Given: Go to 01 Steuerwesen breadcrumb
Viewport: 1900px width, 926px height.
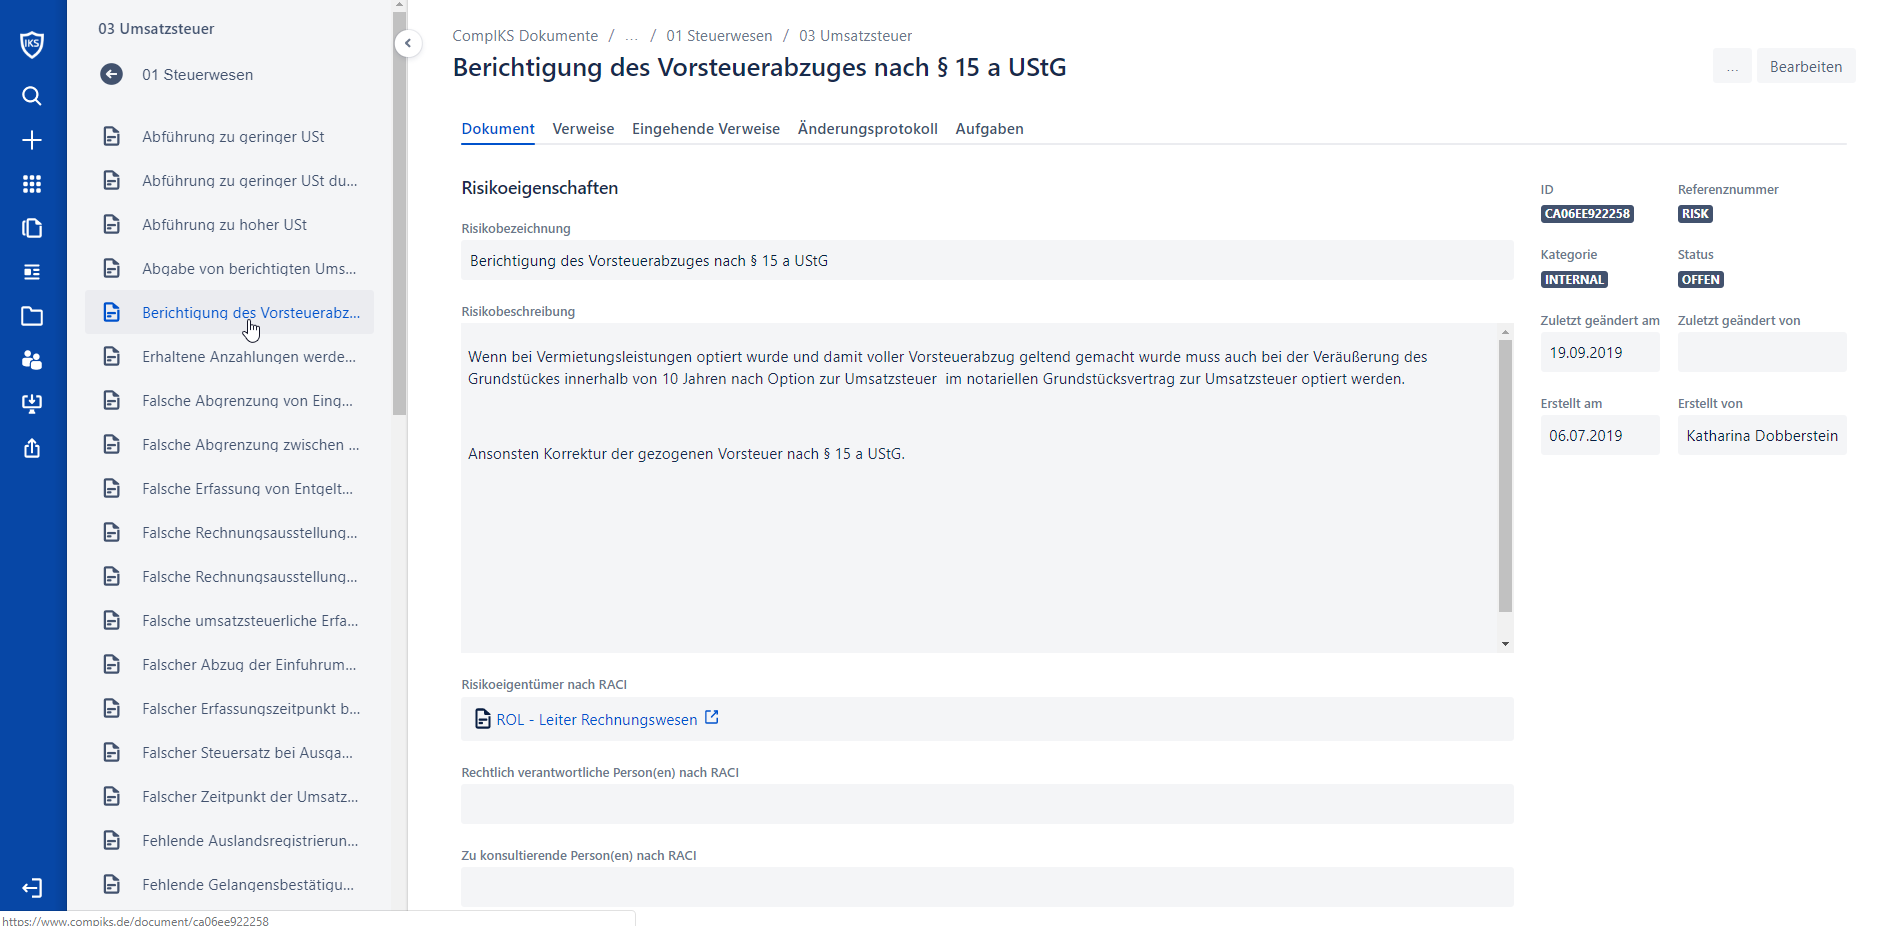Looking at the screenshot, I should coord(719,36).
